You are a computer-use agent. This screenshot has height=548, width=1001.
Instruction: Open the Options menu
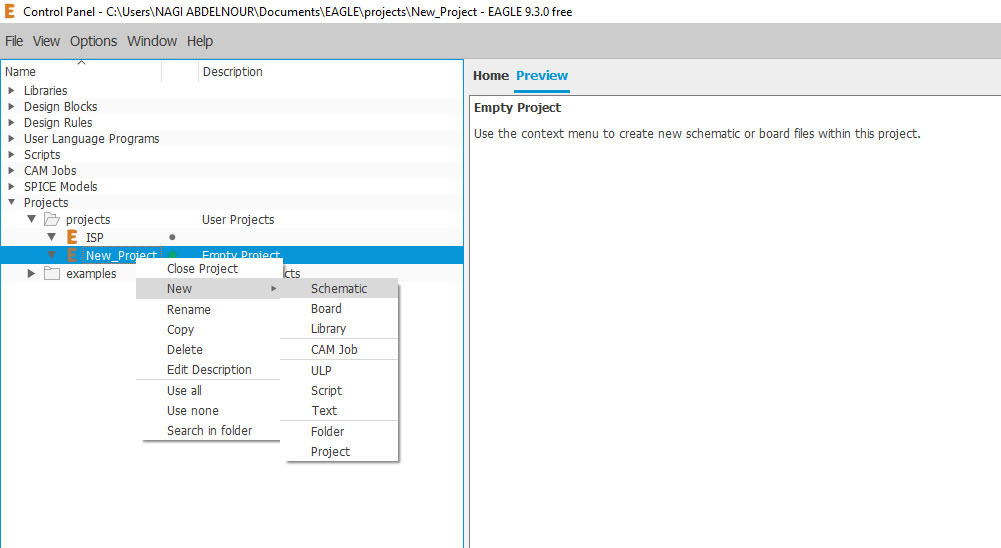click(93, 41)
